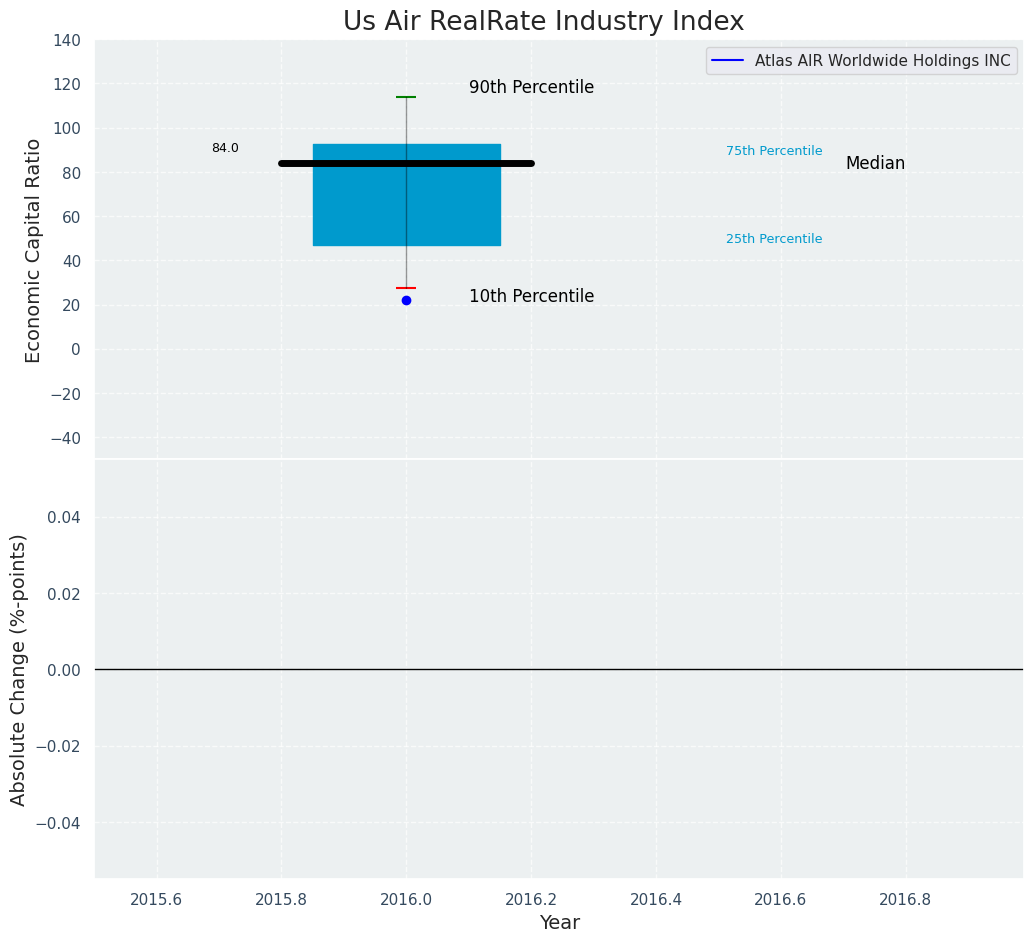Click the blue line in the legend
Screen dimensions: 1034x942
click(729, 61)
